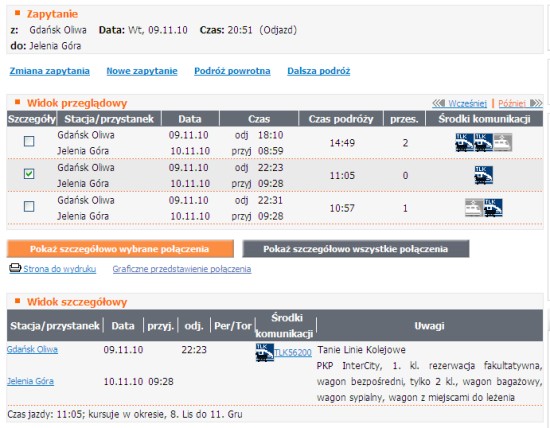The image size is (550, 428).
Task: Open Jelenia Góra station link in detailed view
Action: coord(31,381)
